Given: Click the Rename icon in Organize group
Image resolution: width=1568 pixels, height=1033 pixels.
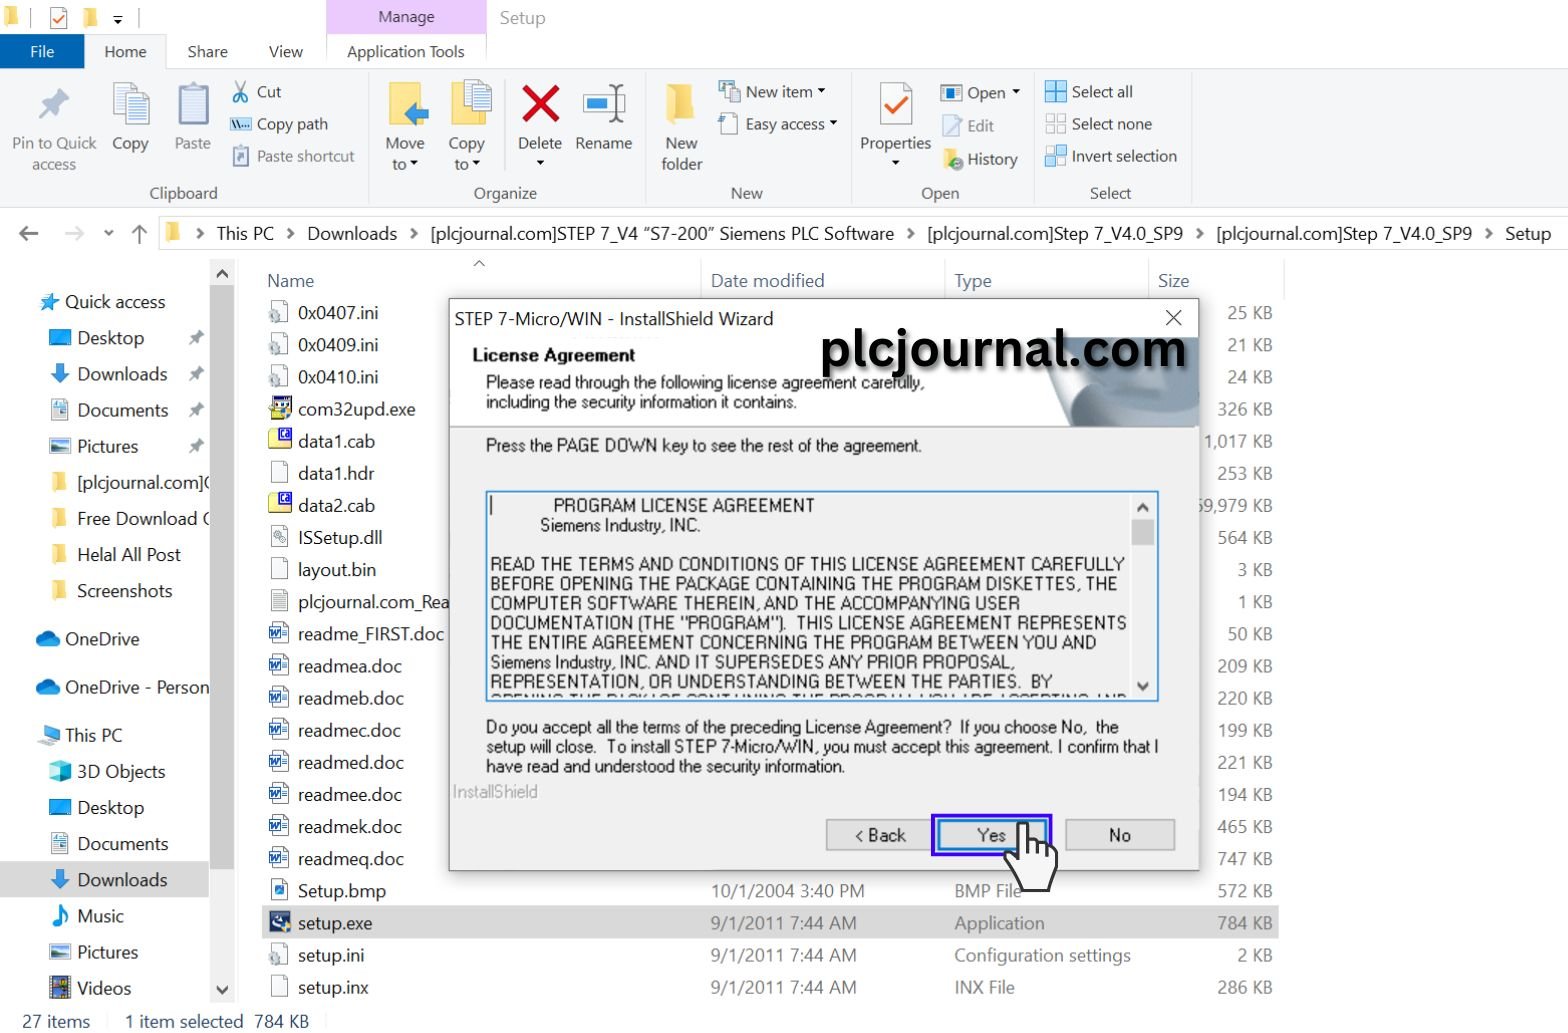Looking at the screenshot, I should (604, 104).
